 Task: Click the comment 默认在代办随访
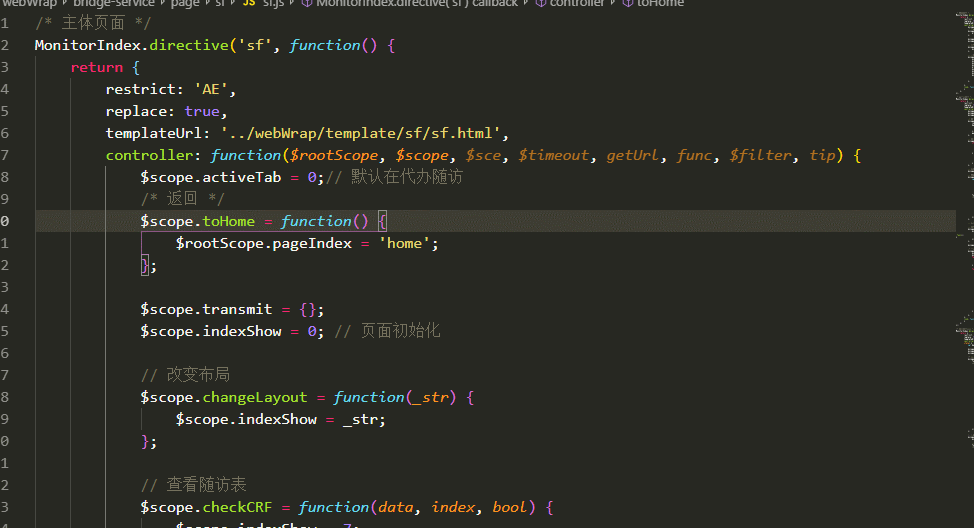click(407, 177)
